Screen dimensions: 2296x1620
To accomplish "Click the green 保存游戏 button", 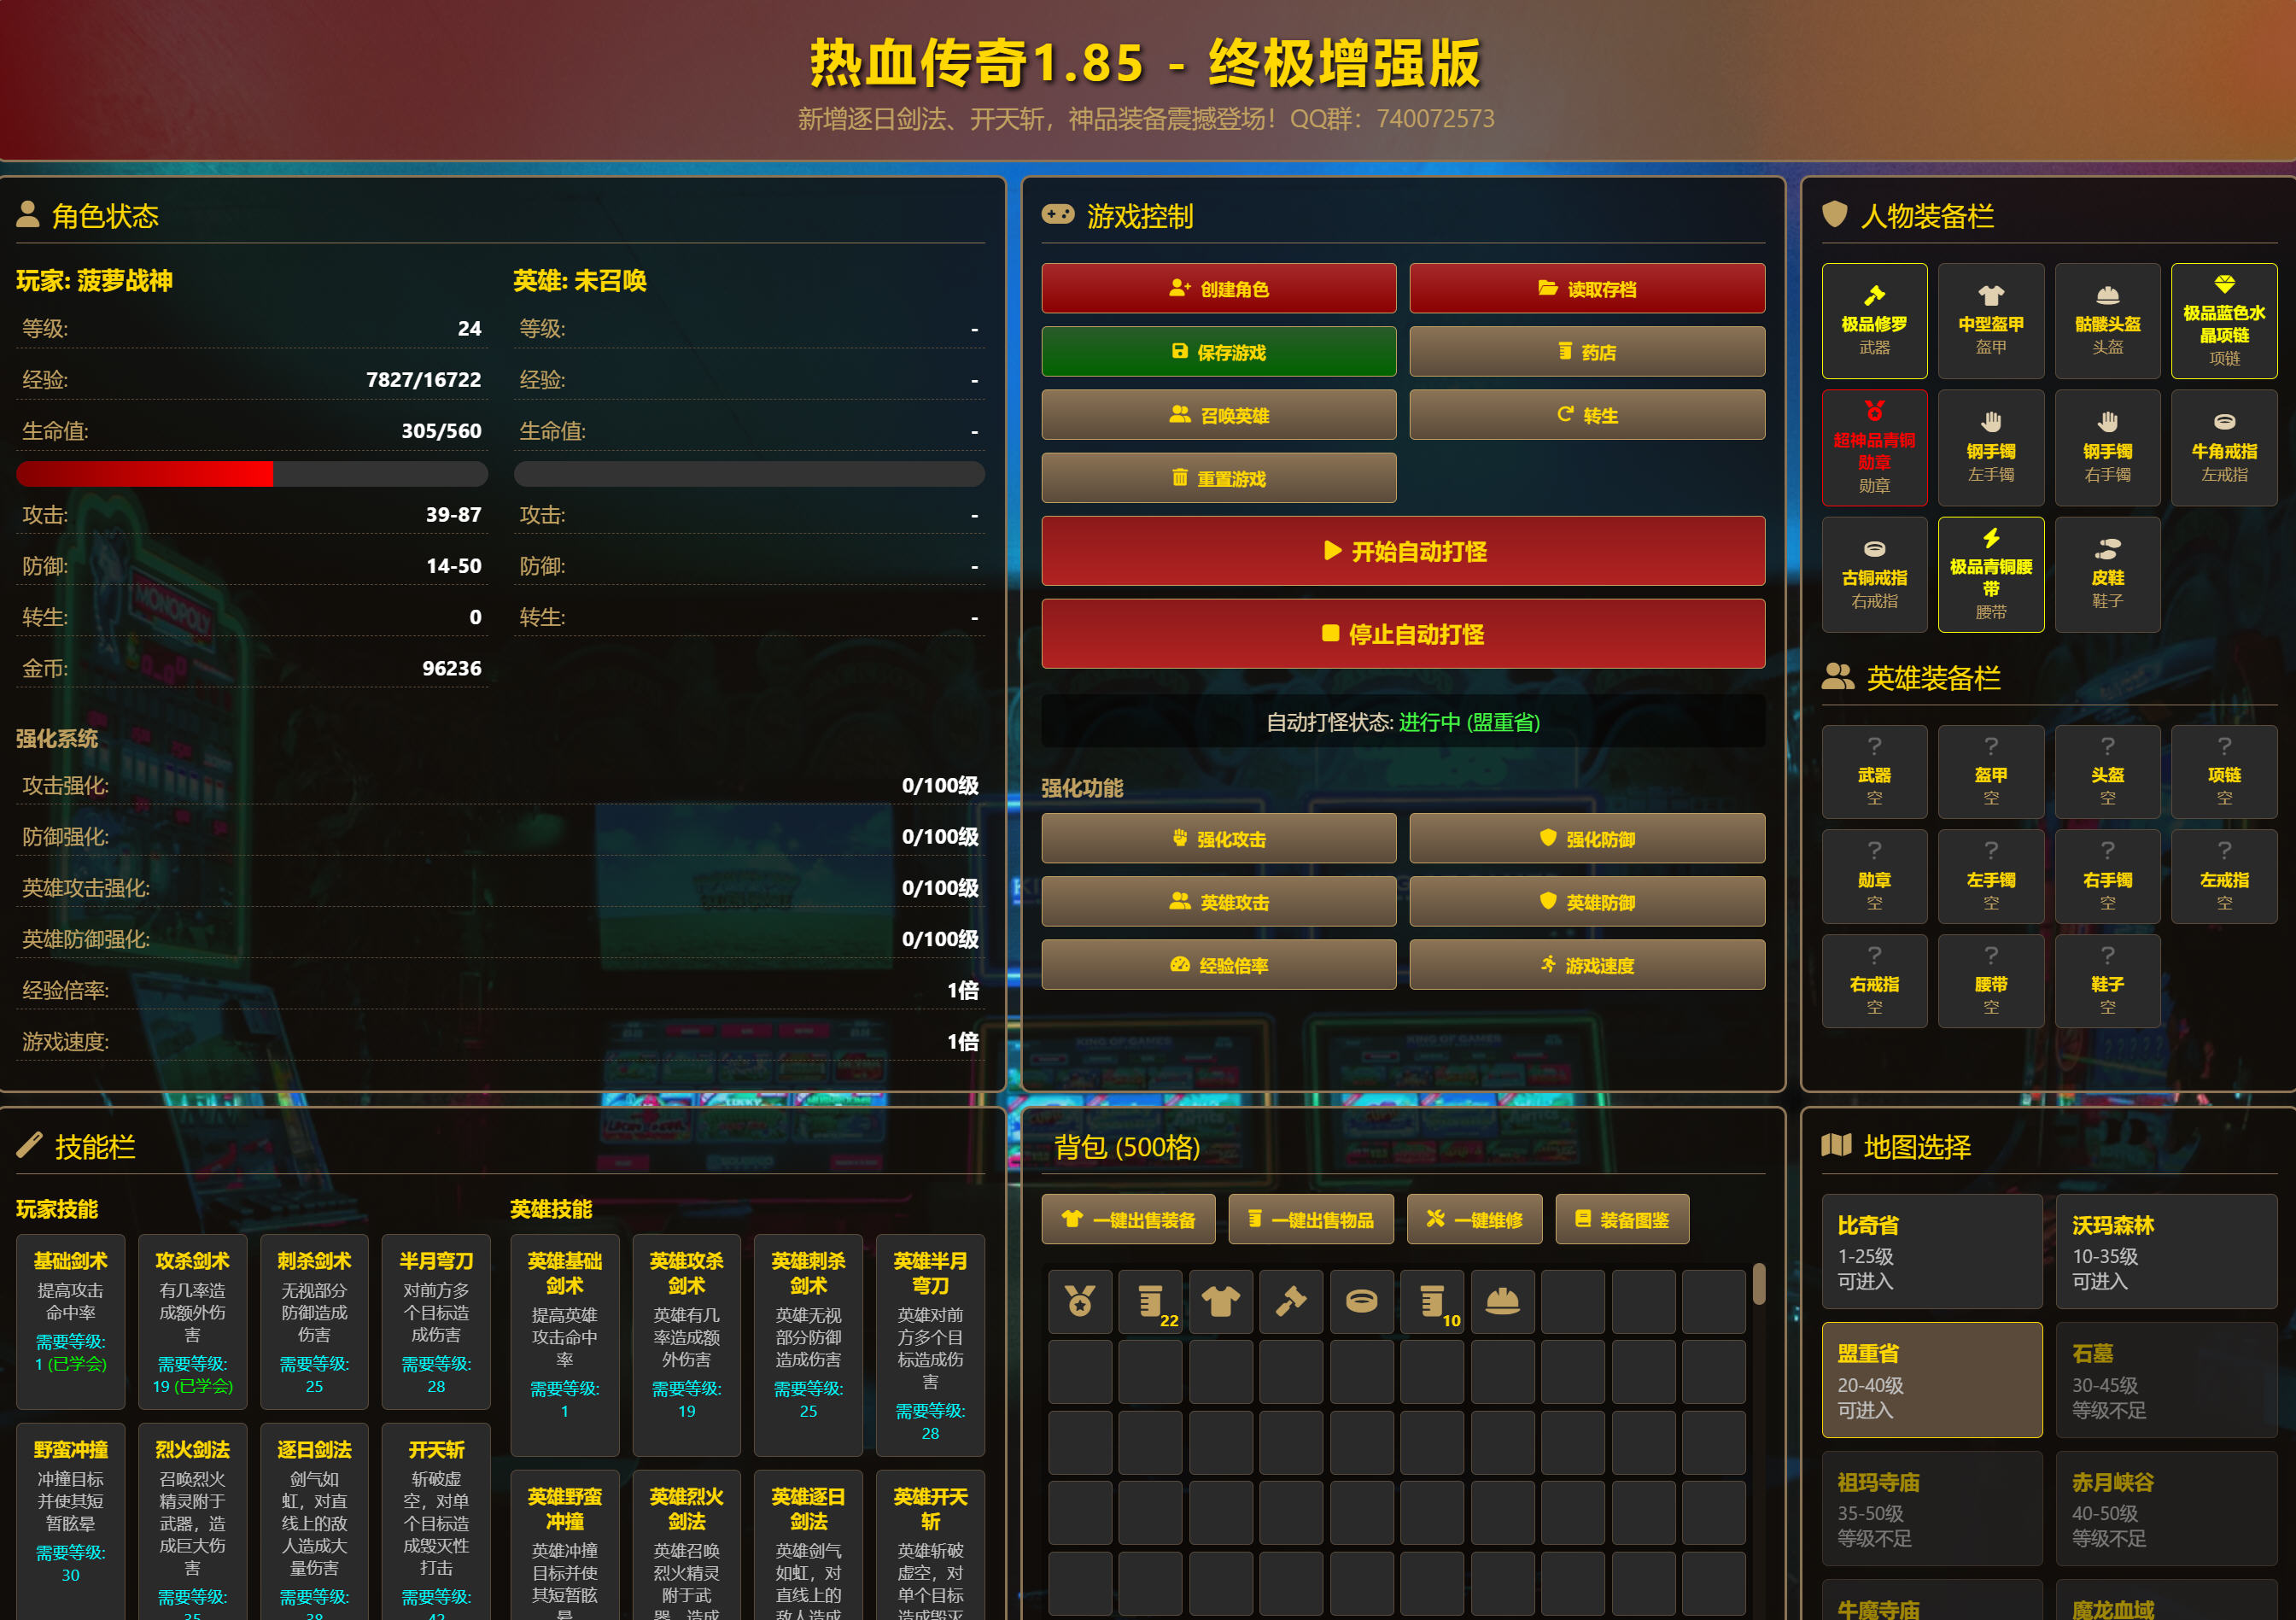I will [x=1218, y=352].
